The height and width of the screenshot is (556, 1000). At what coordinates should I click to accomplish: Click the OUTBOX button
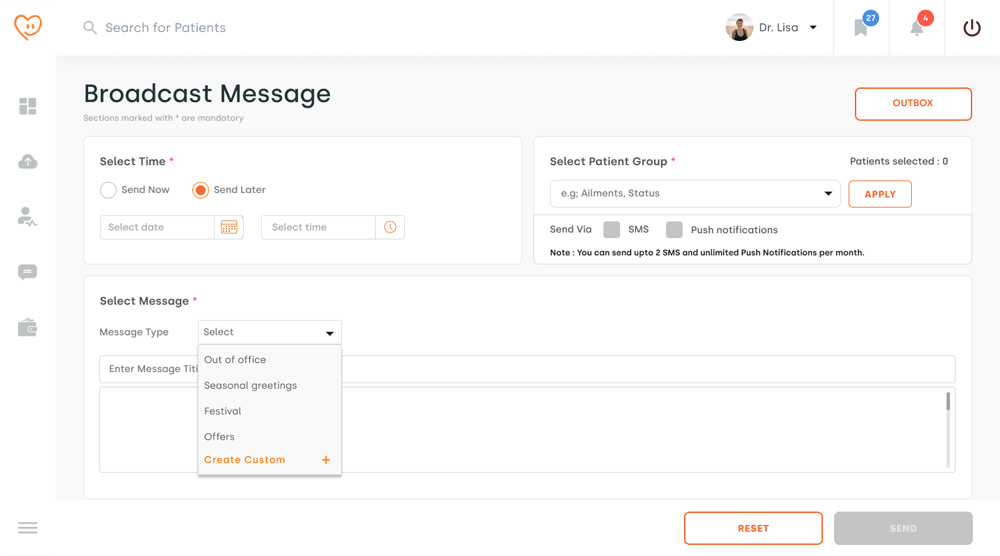(x=912, y=104)
